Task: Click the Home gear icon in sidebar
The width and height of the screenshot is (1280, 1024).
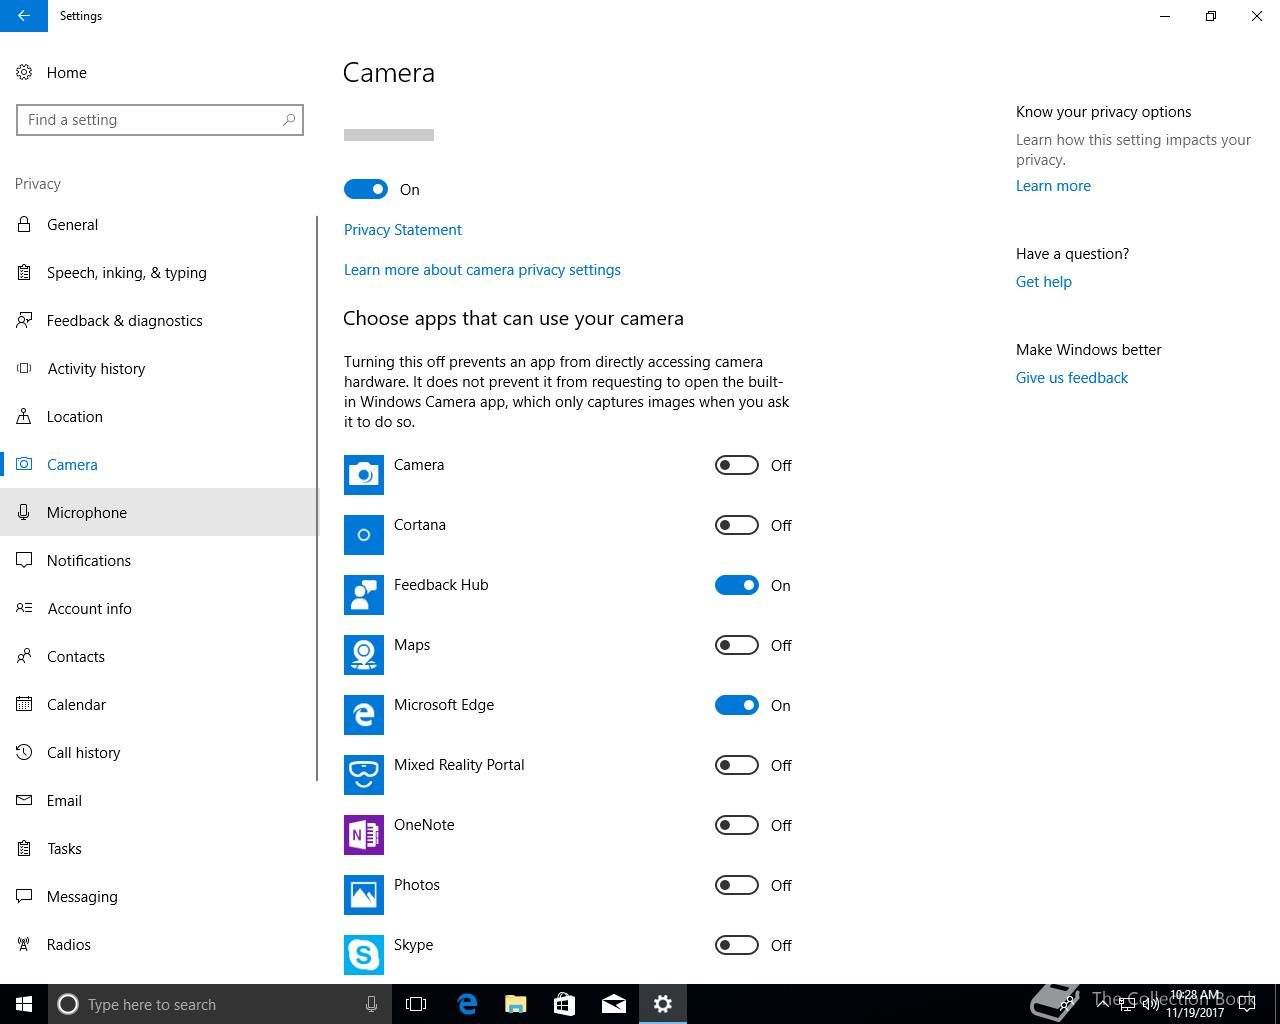Action: click(x=24, y=72)
